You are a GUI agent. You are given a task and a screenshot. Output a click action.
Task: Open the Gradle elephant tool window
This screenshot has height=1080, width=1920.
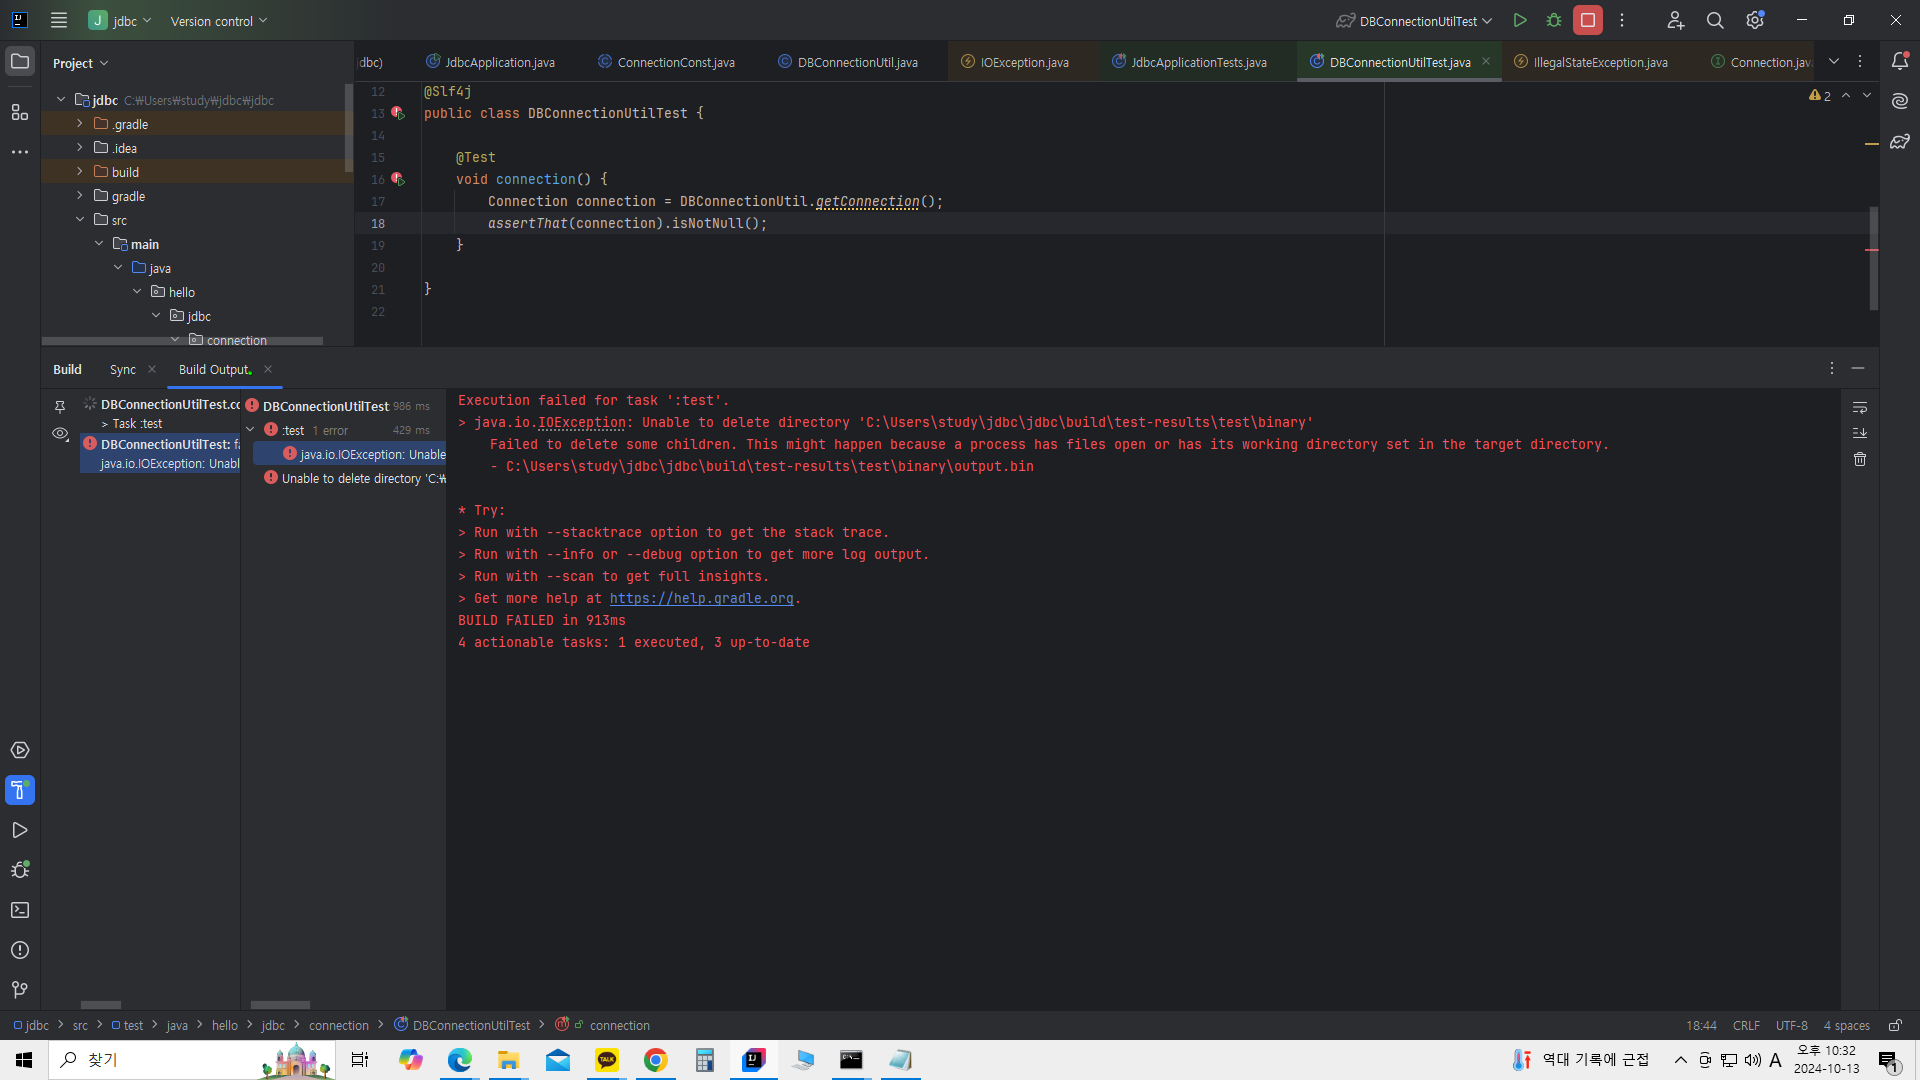1900,142
